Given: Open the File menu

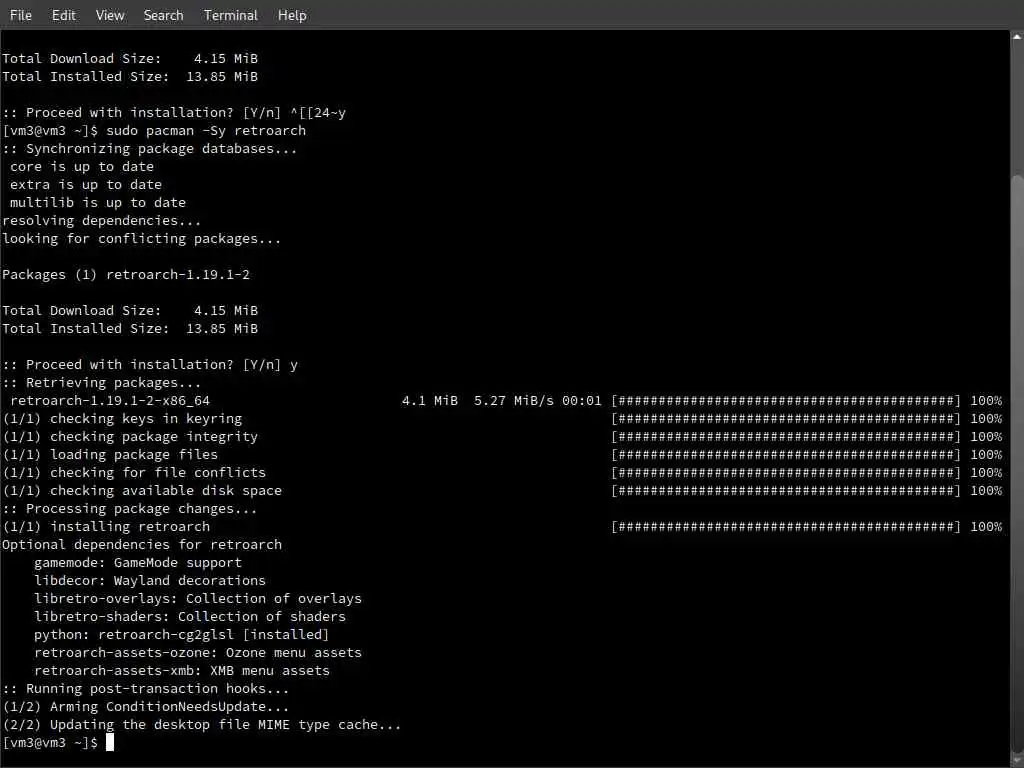Looking at the screenshot, I should pos(21,15).
